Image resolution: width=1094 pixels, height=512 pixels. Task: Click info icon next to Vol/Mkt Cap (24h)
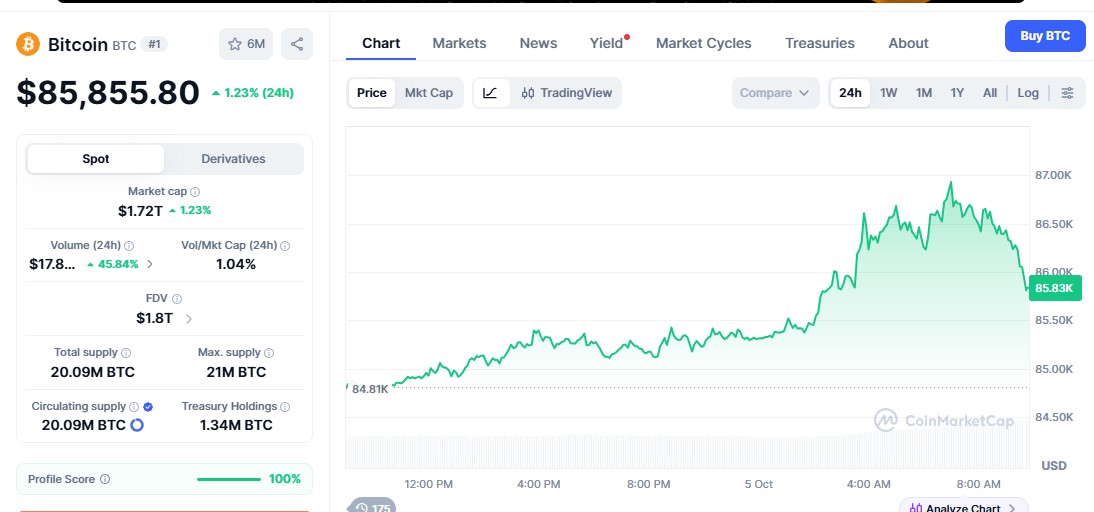pos(285,246)
